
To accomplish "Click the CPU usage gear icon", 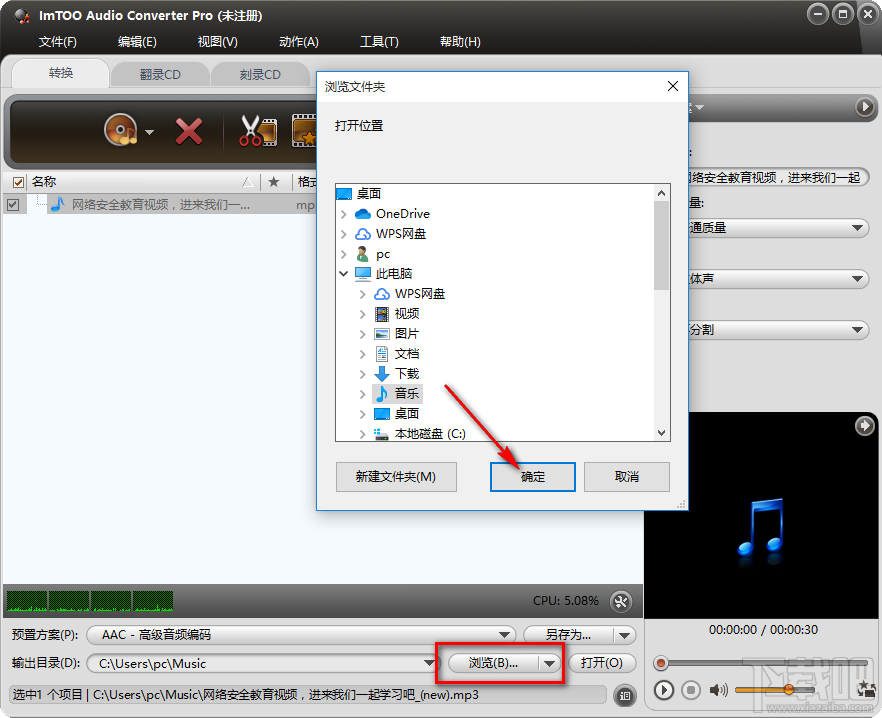I will [620, 601].
